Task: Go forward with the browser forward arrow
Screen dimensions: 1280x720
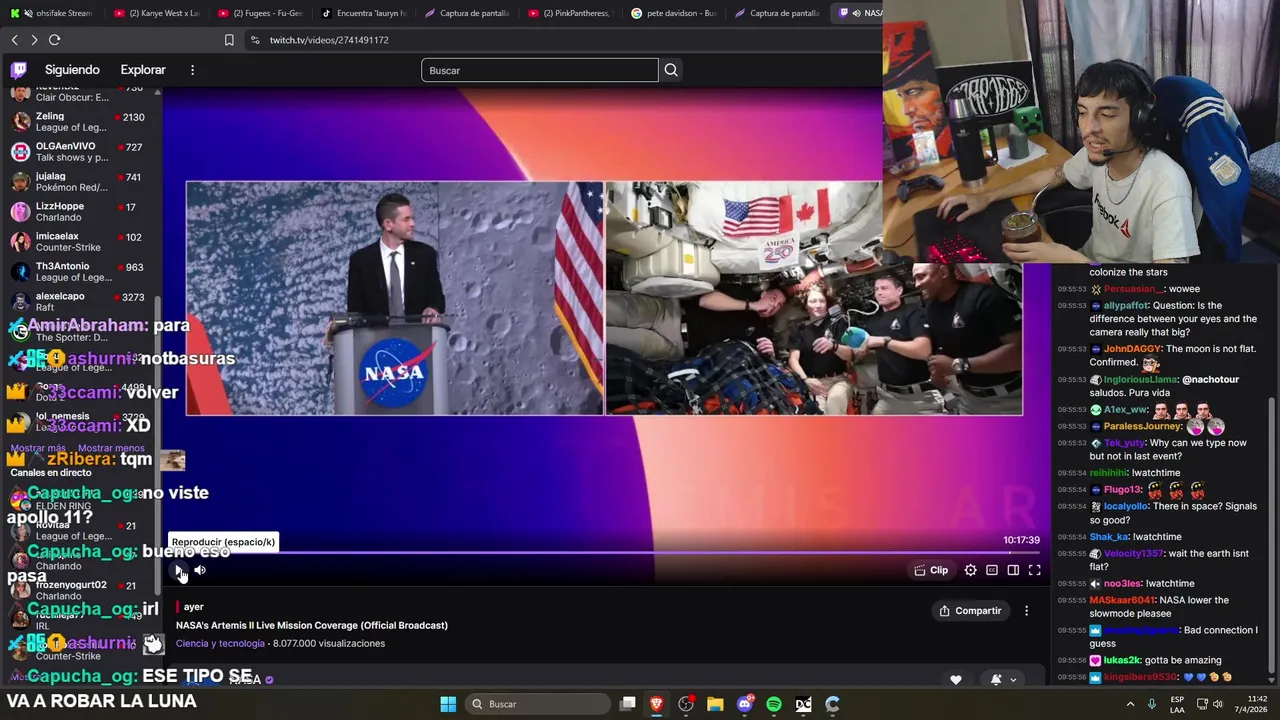Action: [34, 40]
